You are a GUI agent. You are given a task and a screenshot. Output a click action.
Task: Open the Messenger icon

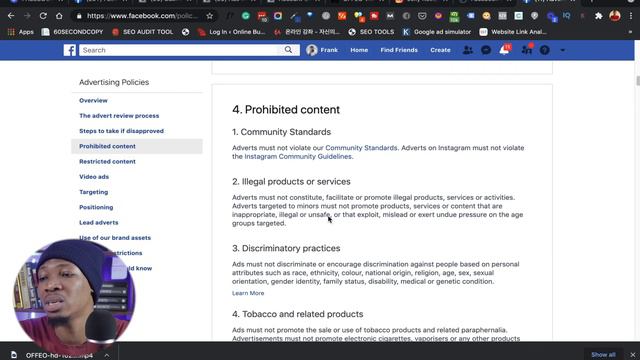(486, 50)
